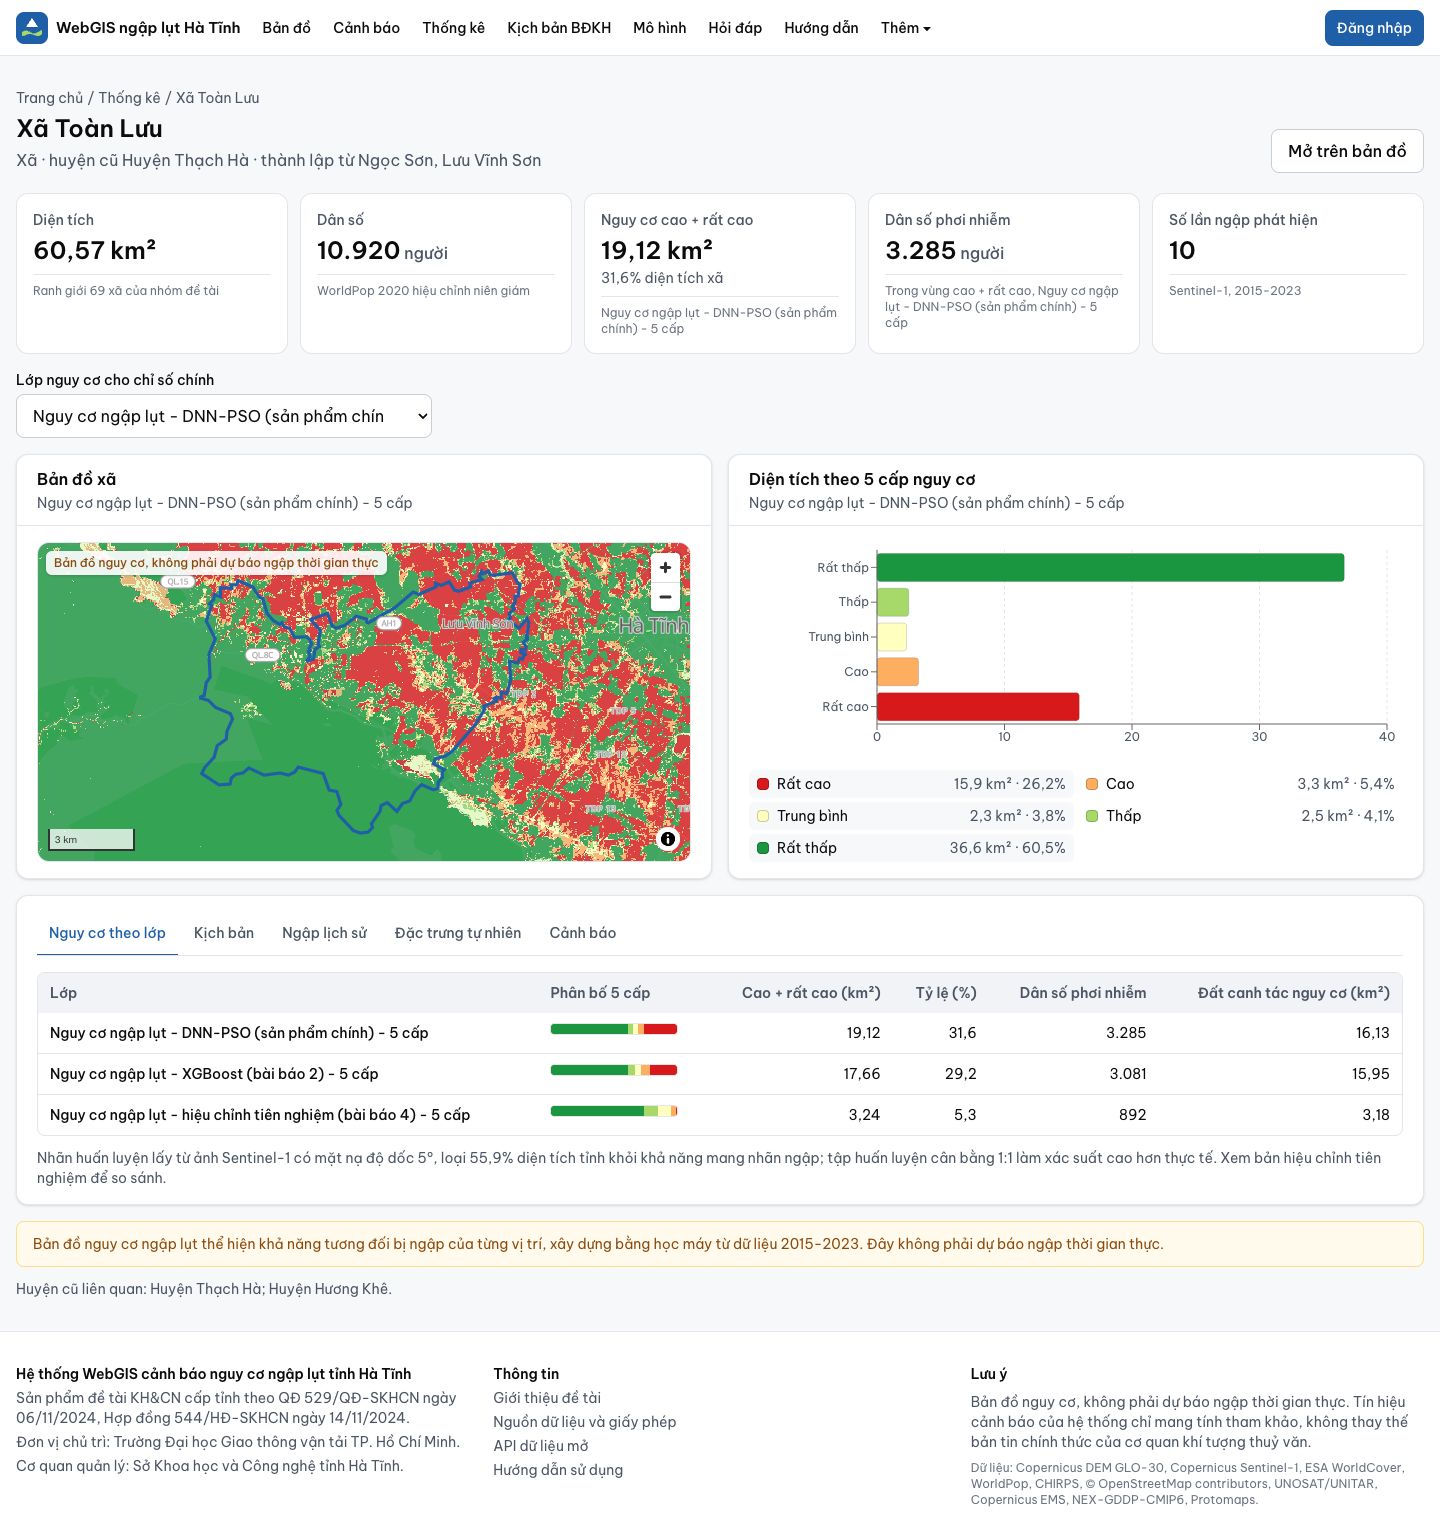This screenshot has width=1440, height=1540.
Task: Click the Rất cao legend color swatch
Action: pos(763,784)
